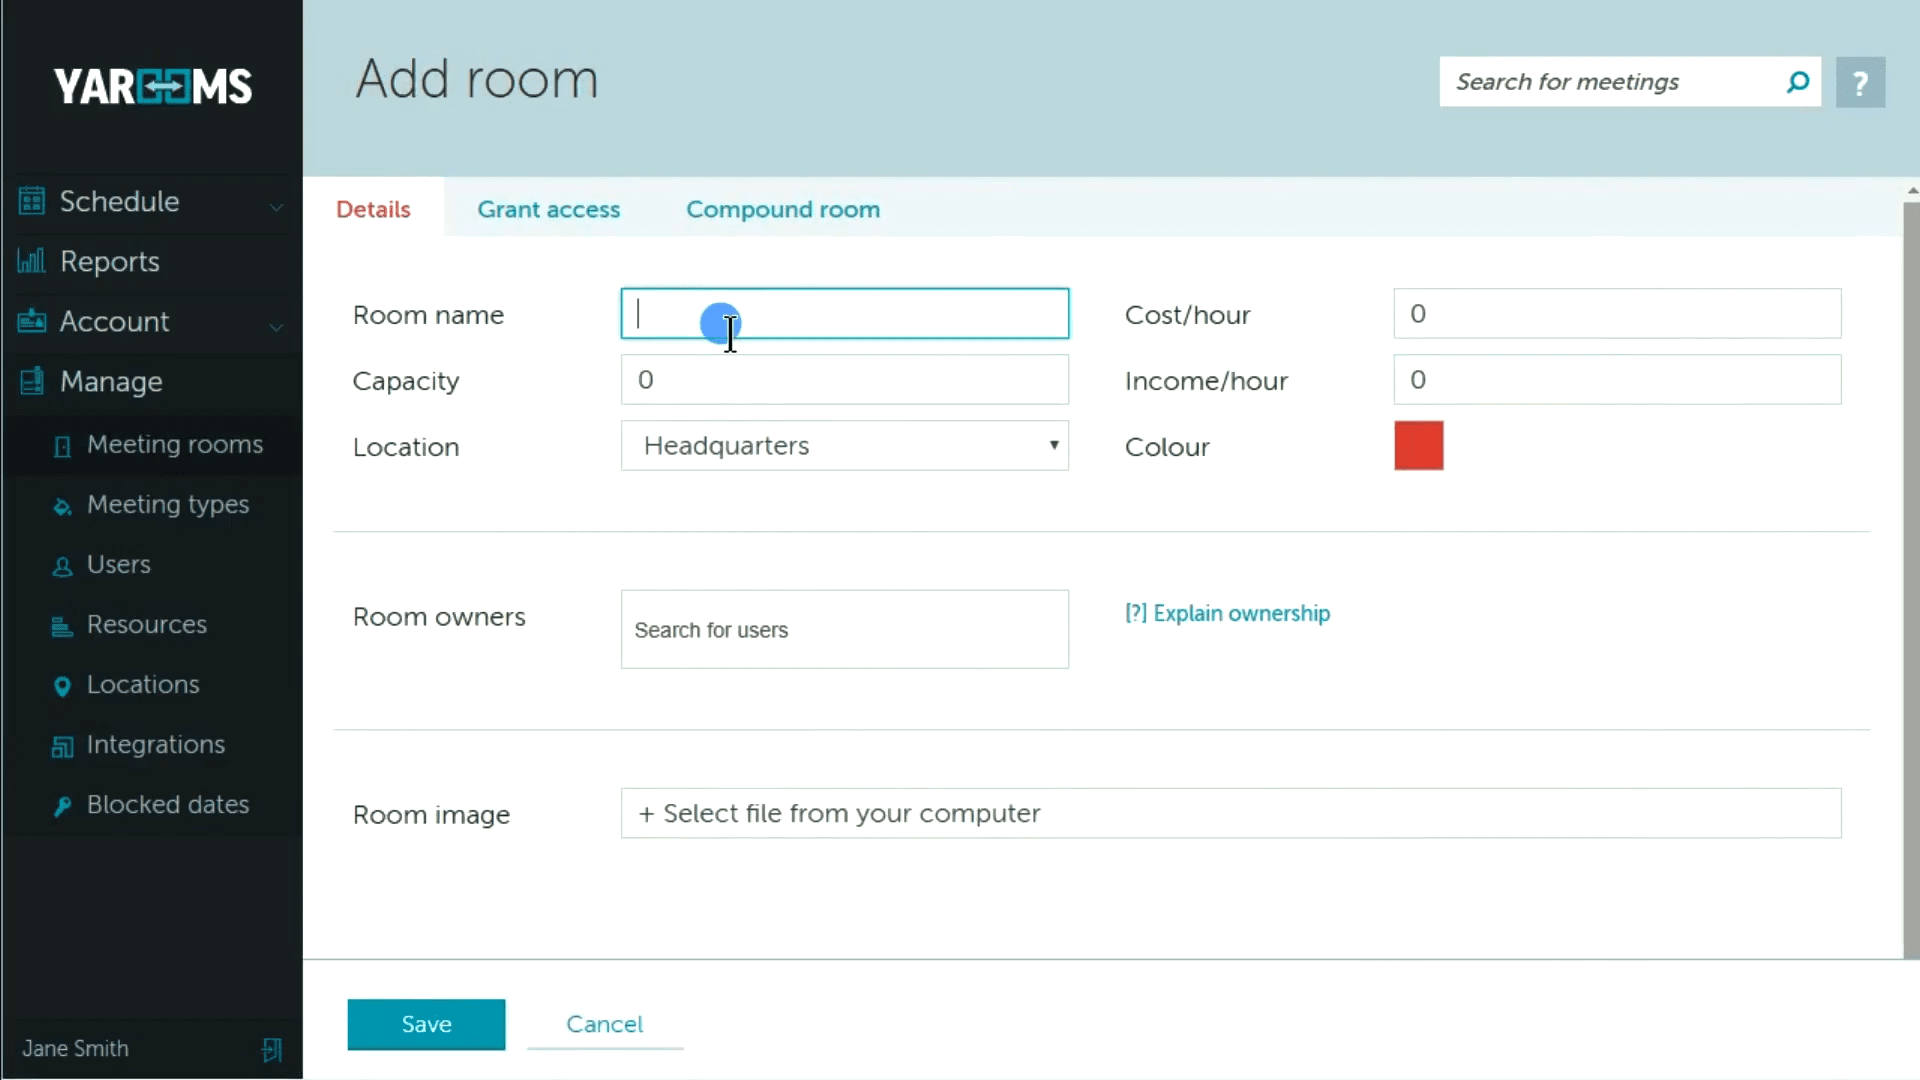The width and height of the screenshot is (1920, 1080).
Task: Select the Blocked dates key icon
Action: (62, 805)
